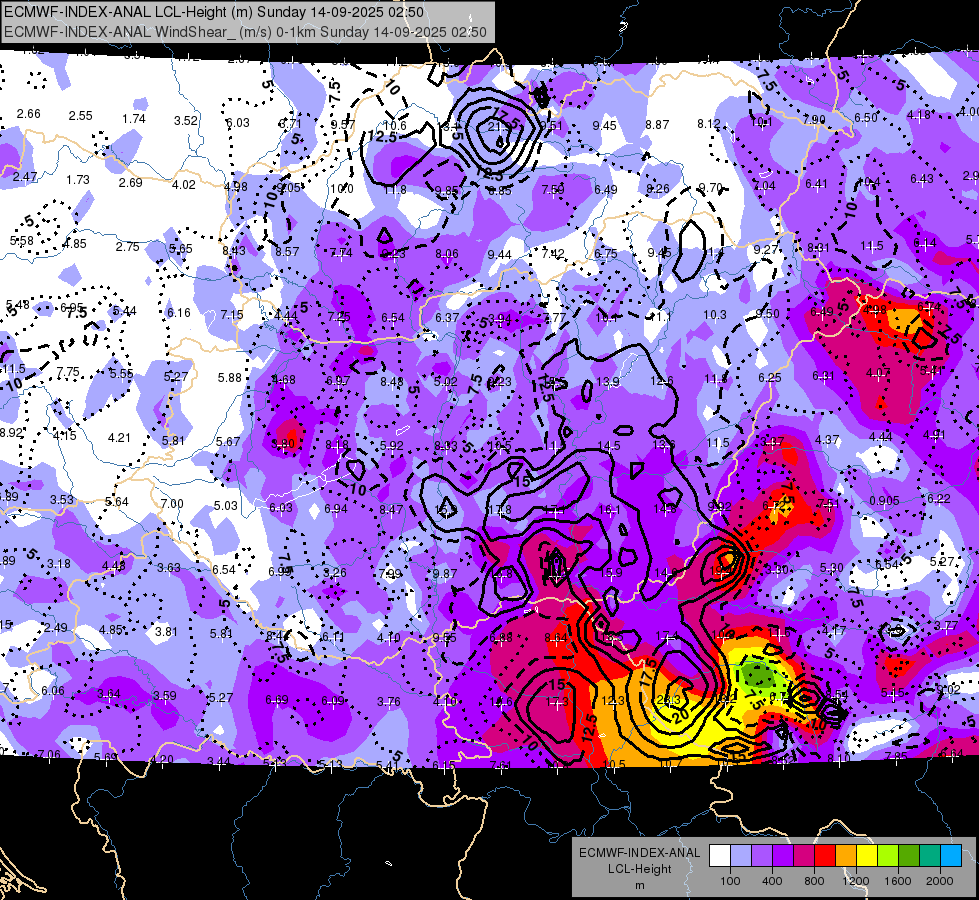Image resolution: width=979 pixels, height=900 pixels.
Task: Select the grid value 1.73
Action: 78,180
